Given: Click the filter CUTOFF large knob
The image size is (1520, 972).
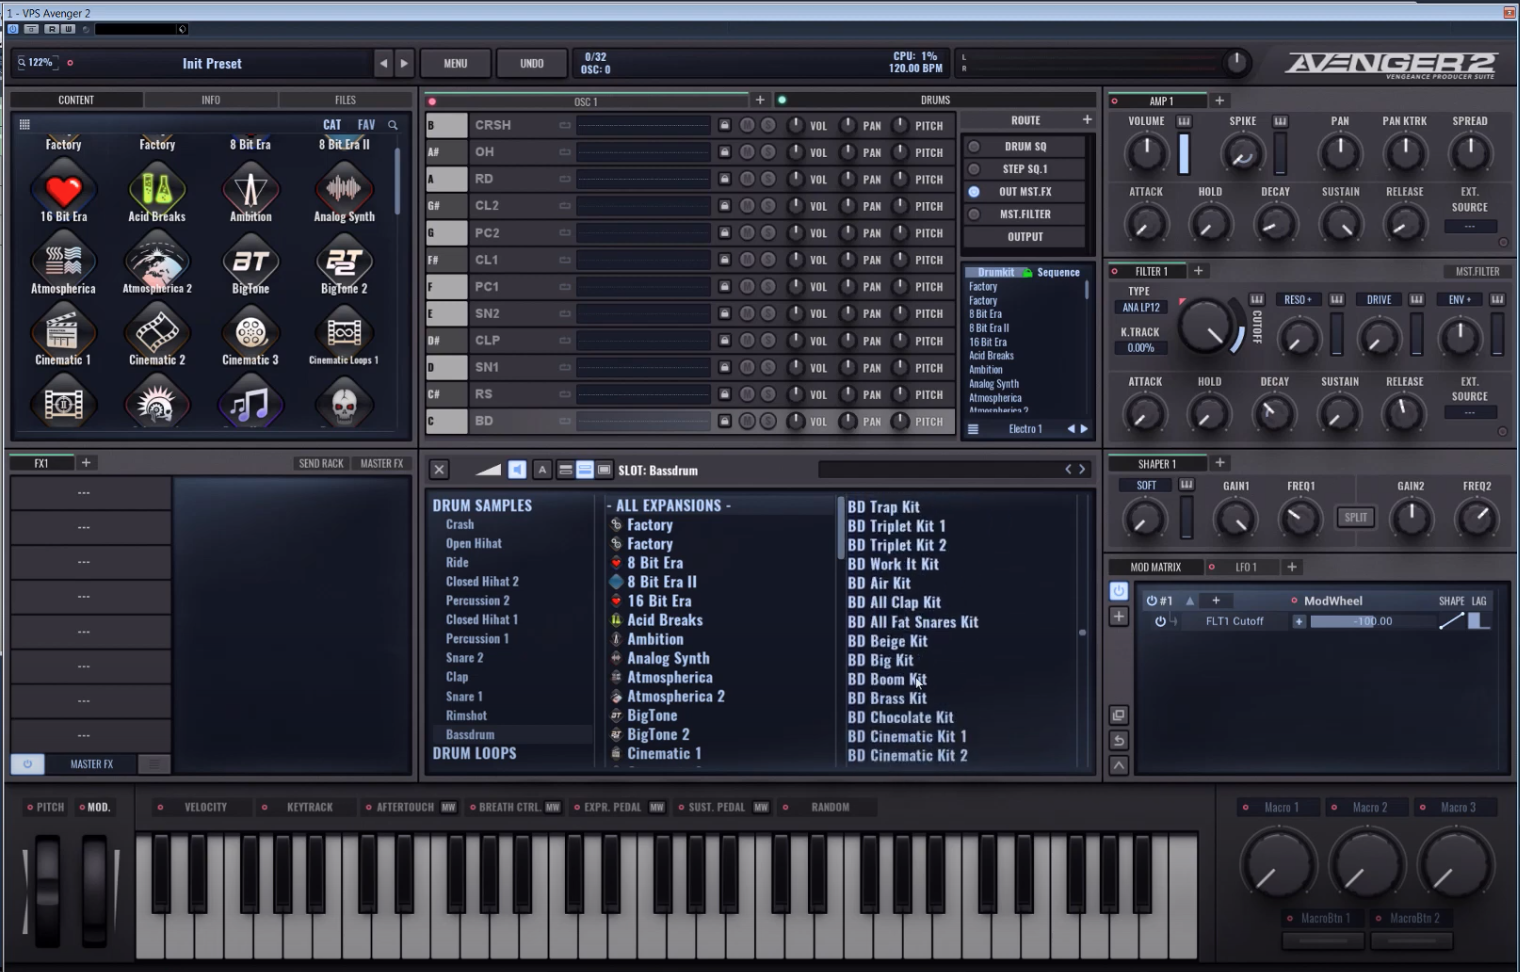Looking at the screenshot, I should click(x=1207, y=326).
